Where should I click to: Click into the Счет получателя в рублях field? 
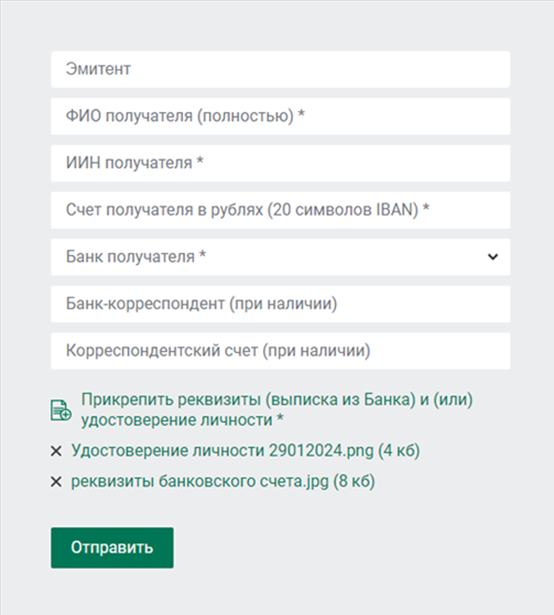pos(281,210)
